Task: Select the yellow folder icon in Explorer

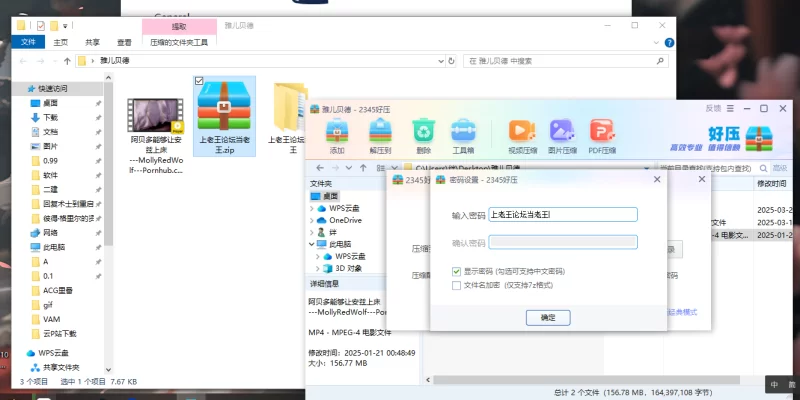Action: (x=289, y=107)
